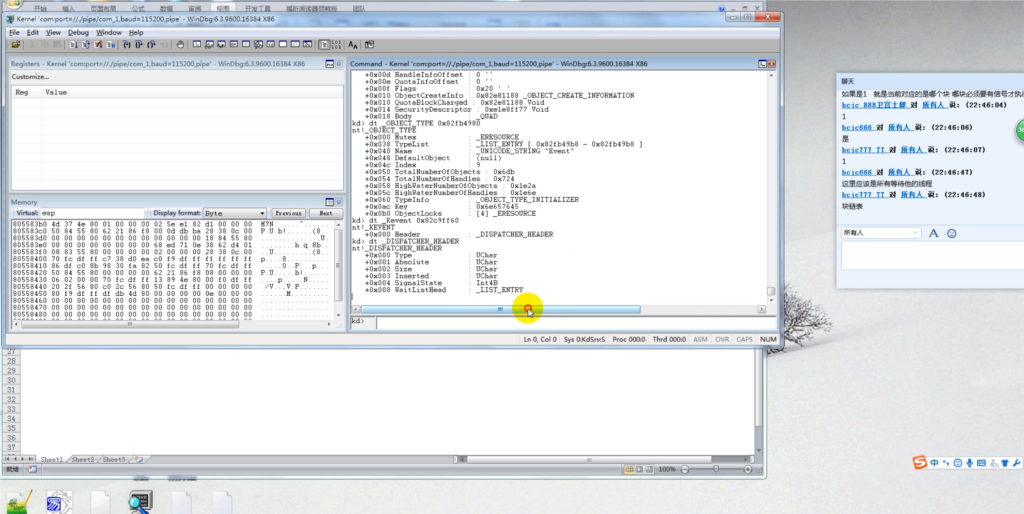The height and width of the screenshot is (514, 1024).
Task: Open the Edit menu in WinDbg
Action: point(33,32)
